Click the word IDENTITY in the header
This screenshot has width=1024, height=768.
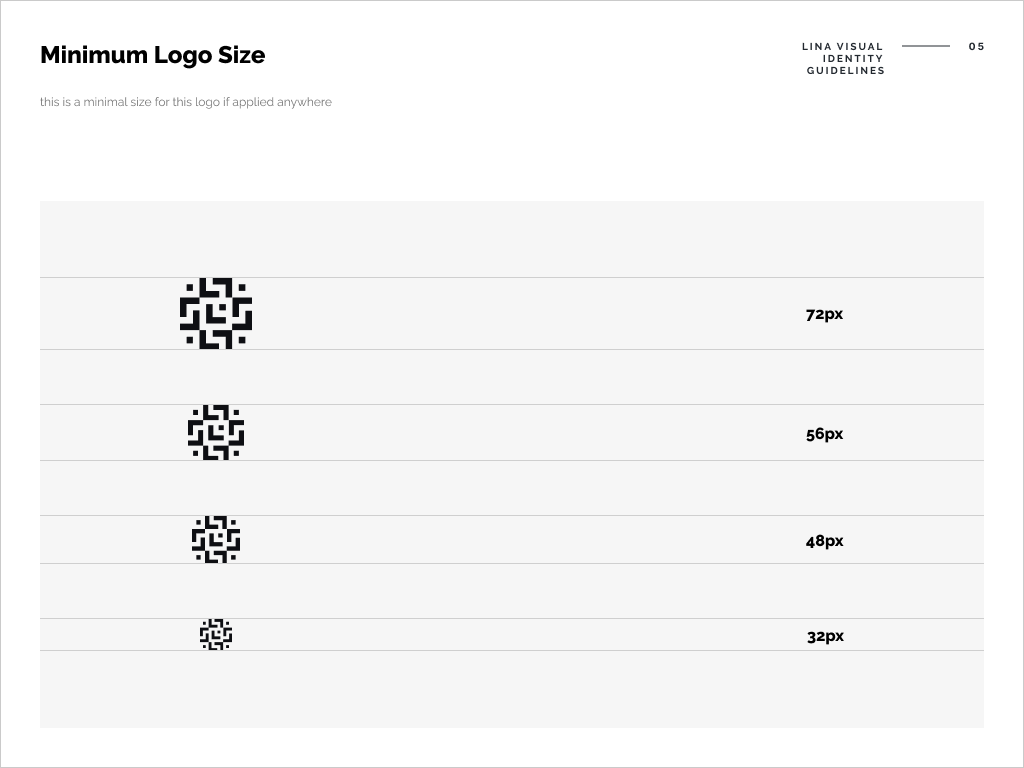(x=852, y=59)
